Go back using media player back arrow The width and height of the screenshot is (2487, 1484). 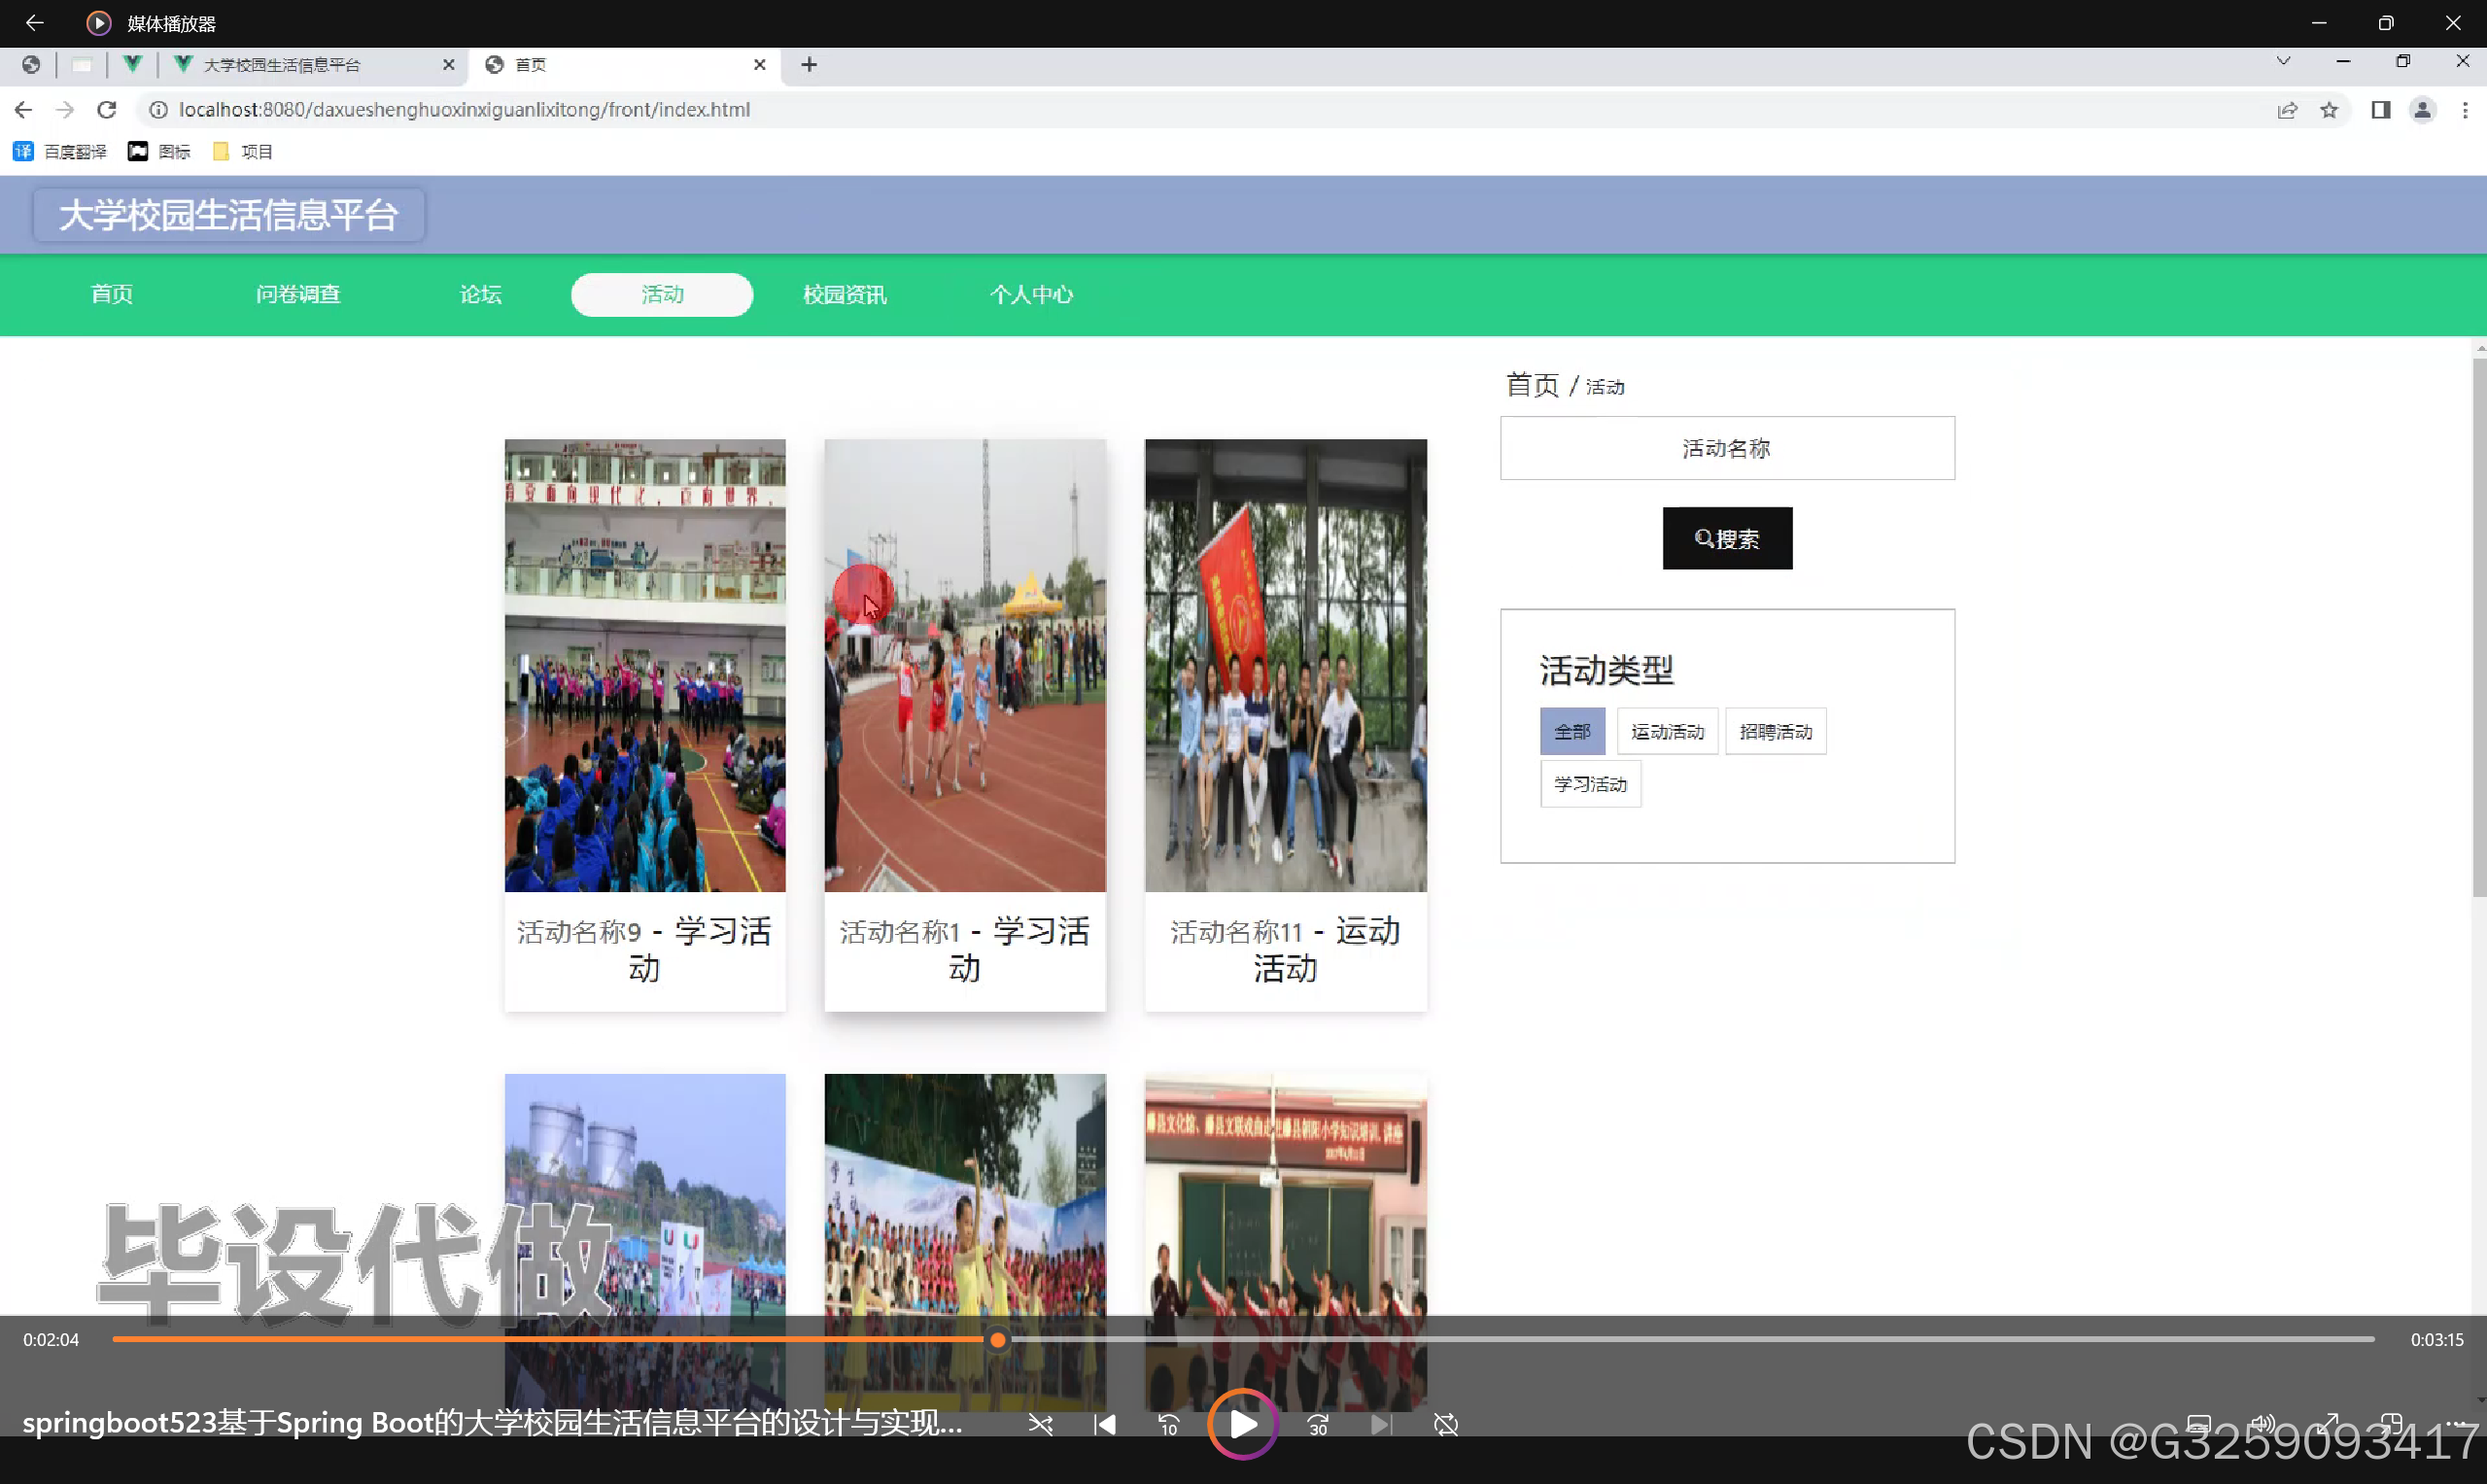tap(34, 22)
